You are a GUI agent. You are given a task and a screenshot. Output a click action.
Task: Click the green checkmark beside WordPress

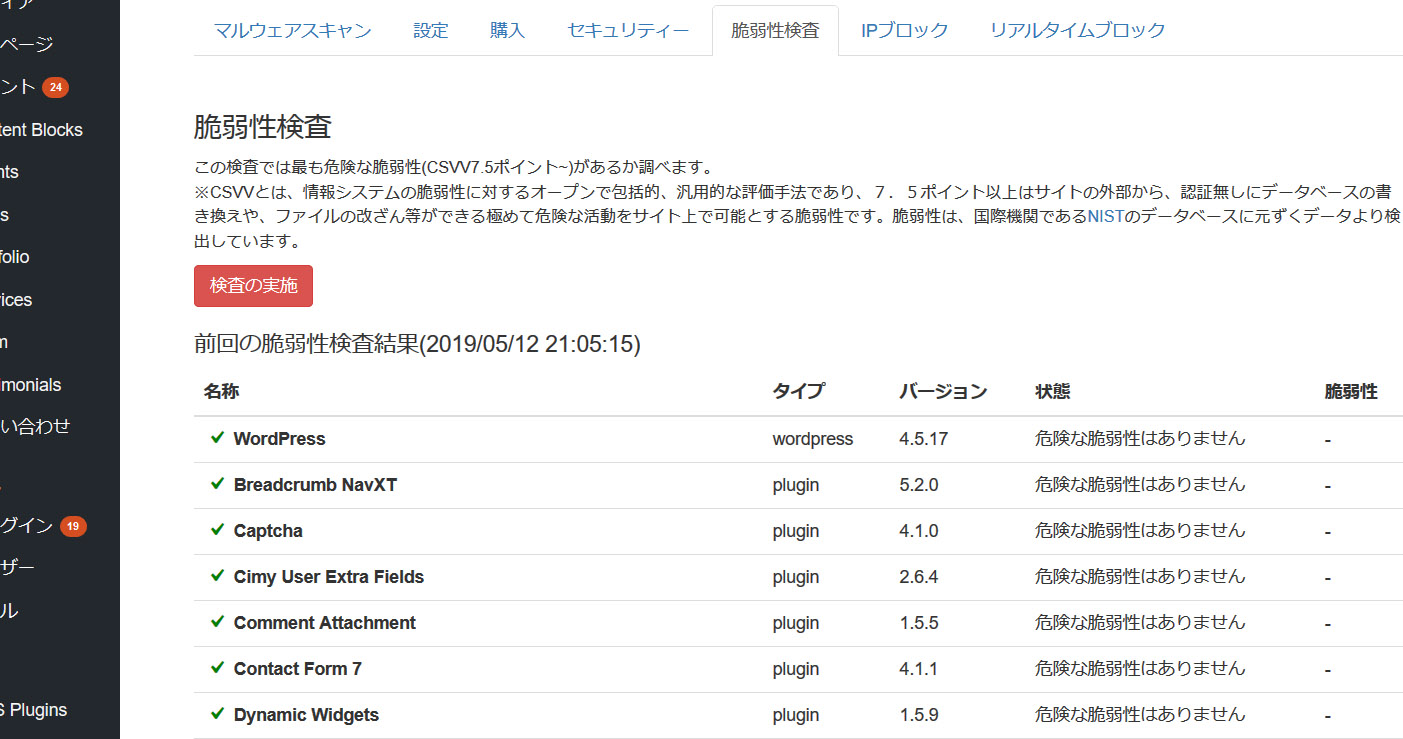coord(217,438)
